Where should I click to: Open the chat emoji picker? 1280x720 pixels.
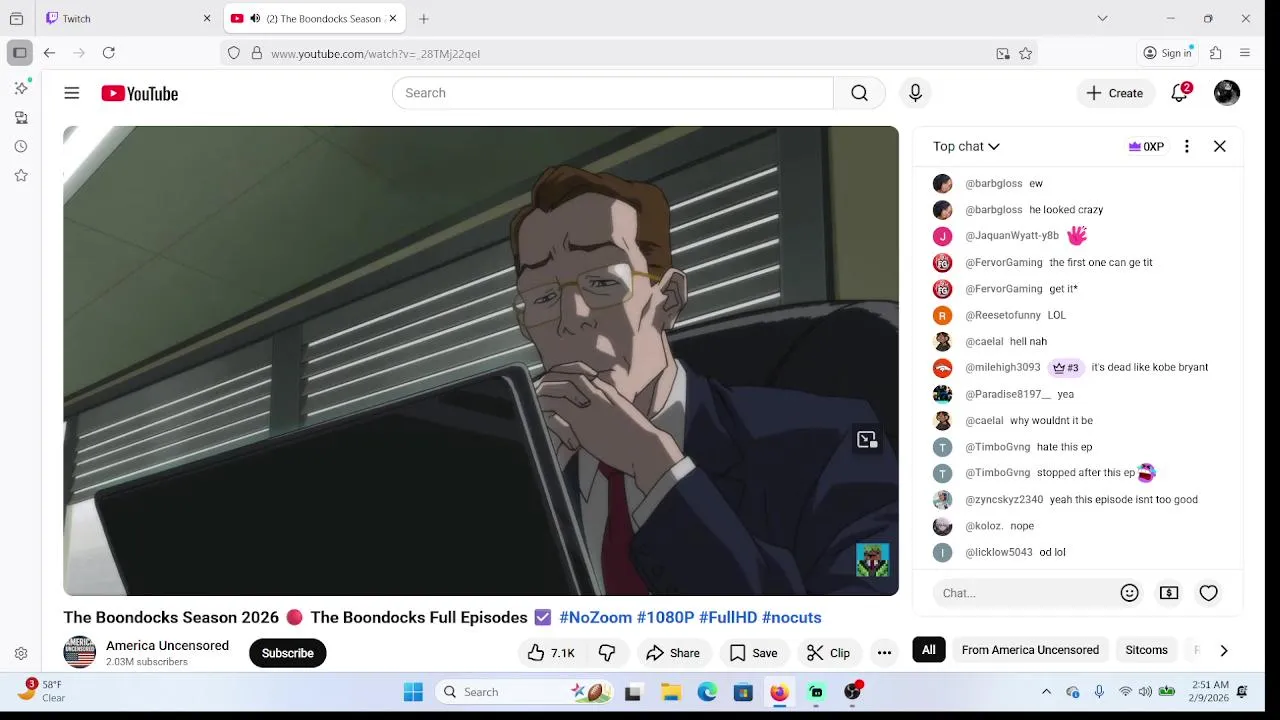1130,593
